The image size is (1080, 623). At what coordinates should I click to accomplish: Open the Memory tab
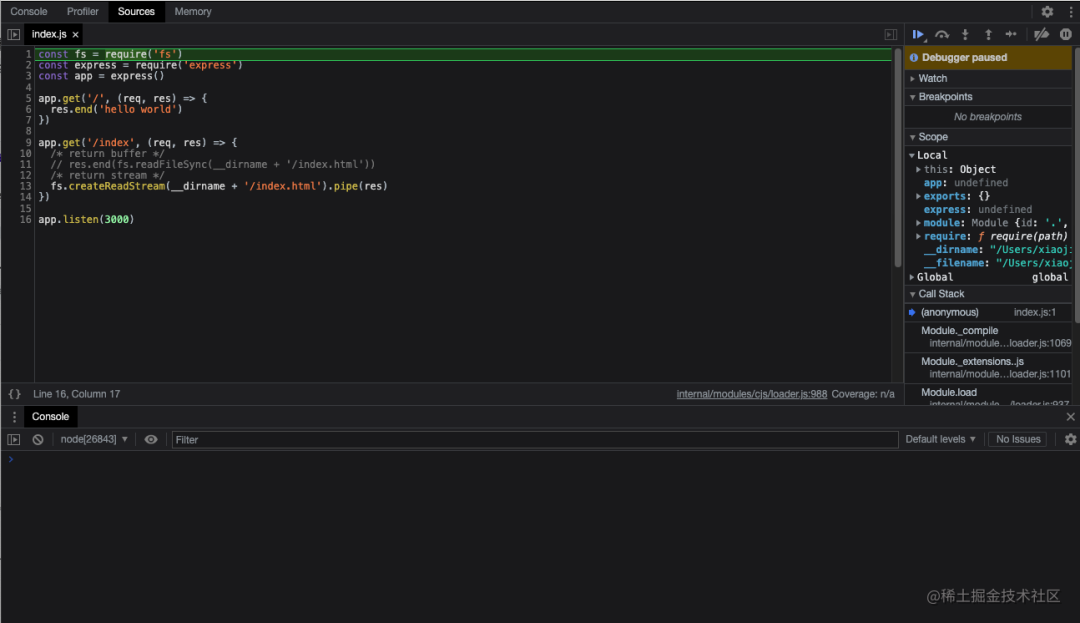[193, 12]
